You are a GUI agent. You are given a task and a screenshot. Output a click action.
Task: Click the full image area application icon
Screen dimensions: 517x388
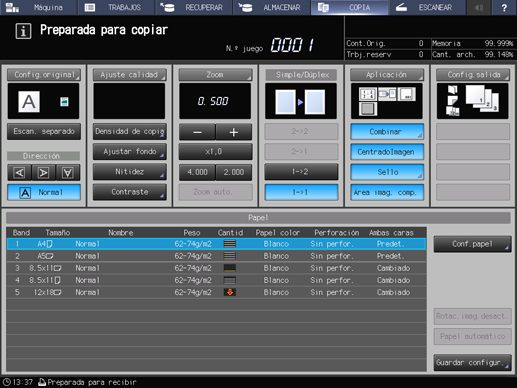[x=368, y=109]
